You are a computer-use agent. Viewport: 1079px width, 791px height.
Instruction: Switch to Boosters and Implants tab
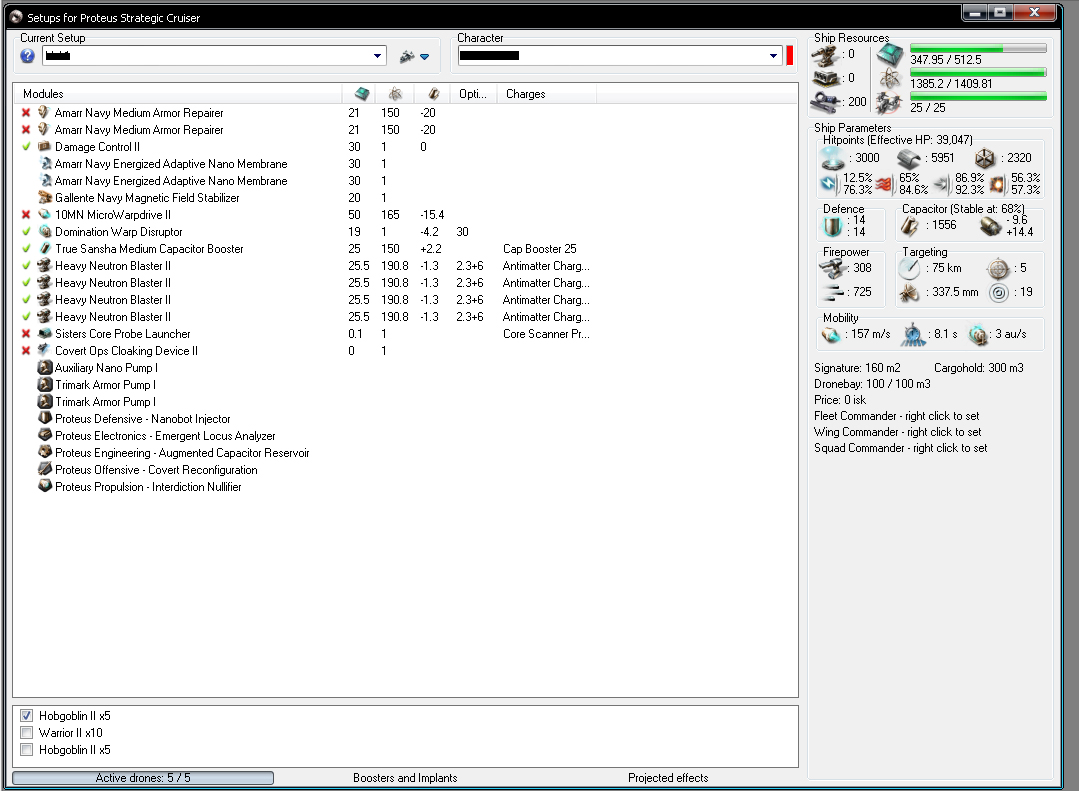(405, 778)
